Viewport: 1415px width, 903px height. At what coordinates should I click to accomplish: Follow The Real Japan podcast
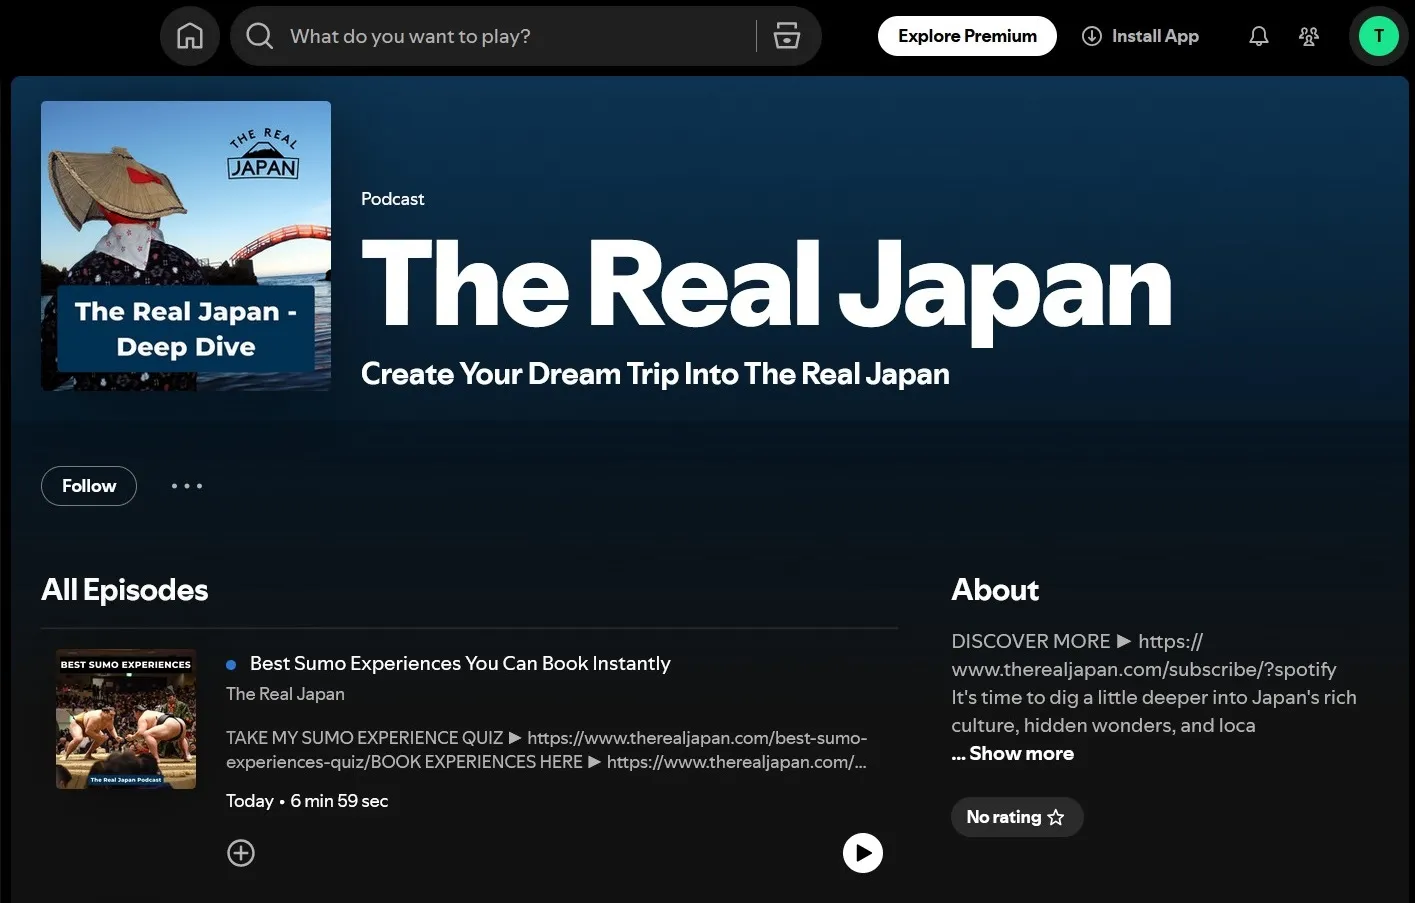point(89,486)
